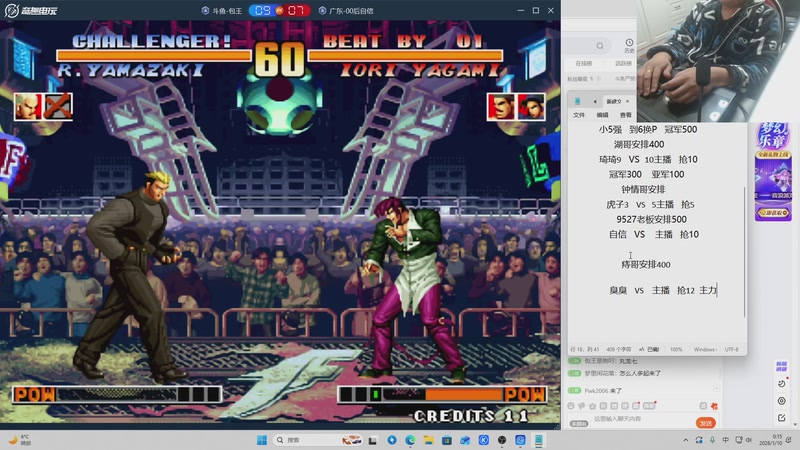This screenshot has height=450, width=800.
Task: Open the emoji picker in chat toolbar
Action: (x=571, y=406)
